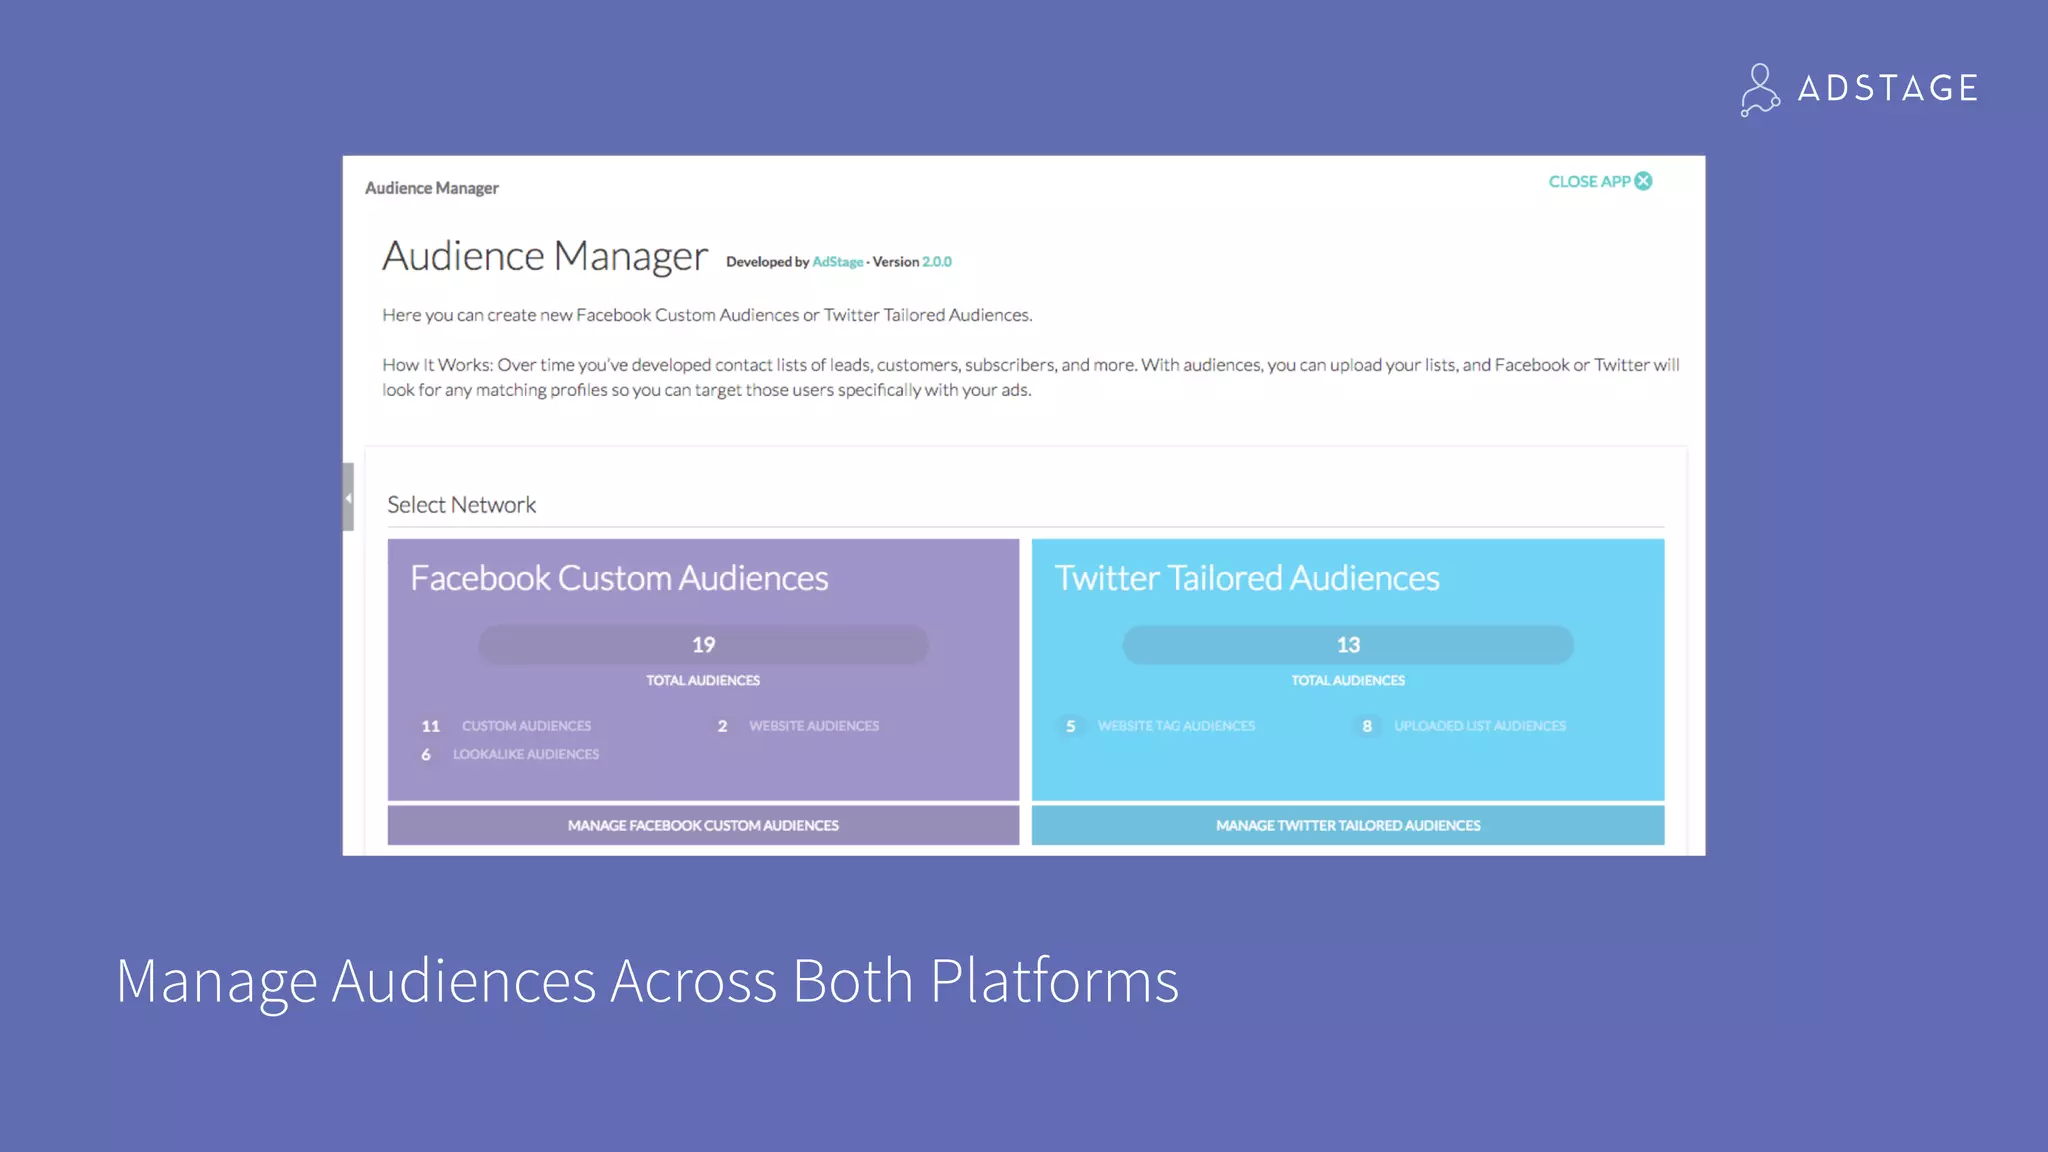Select the Twitter Tailored Audiences card title
The image size is (2048, 1152).
1247,578
